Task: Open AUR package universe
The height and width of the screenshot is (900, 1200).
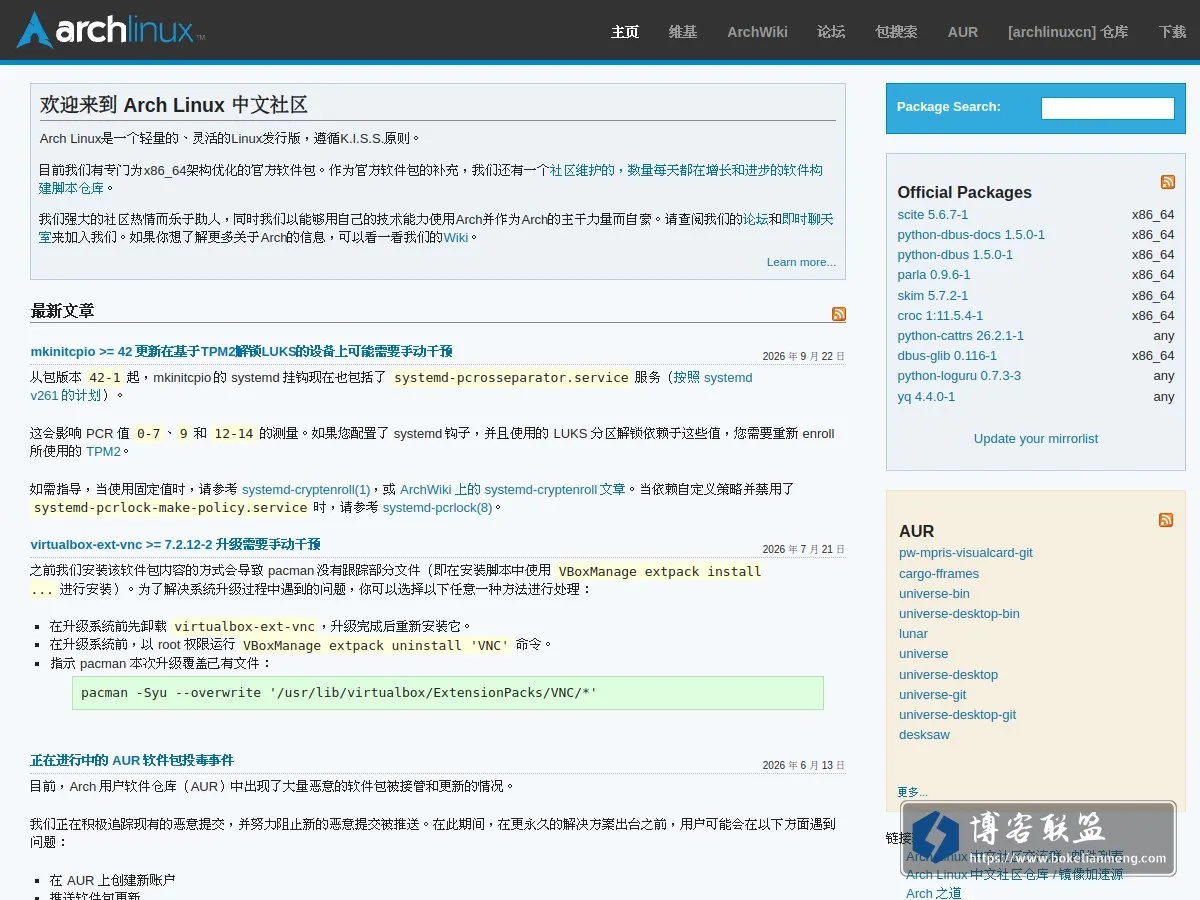Action: click(x=923, y=654)
